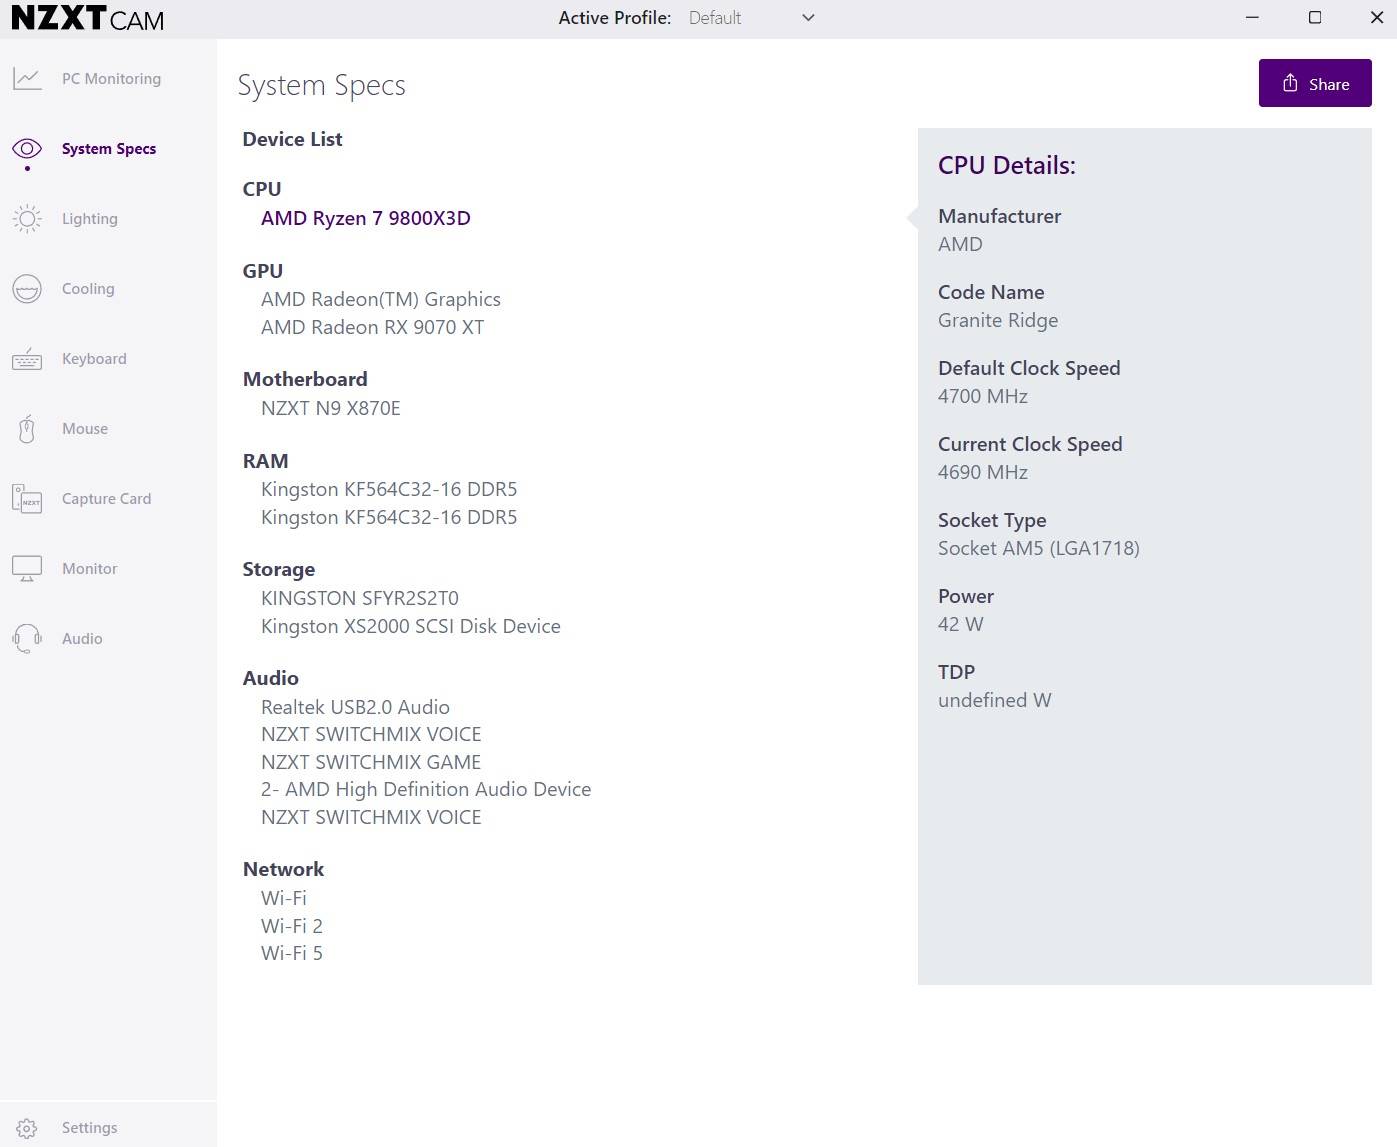The image size is (1397, 1147).
Task: Open Lighting via the sun icon
Action: (x=27, y=219)
